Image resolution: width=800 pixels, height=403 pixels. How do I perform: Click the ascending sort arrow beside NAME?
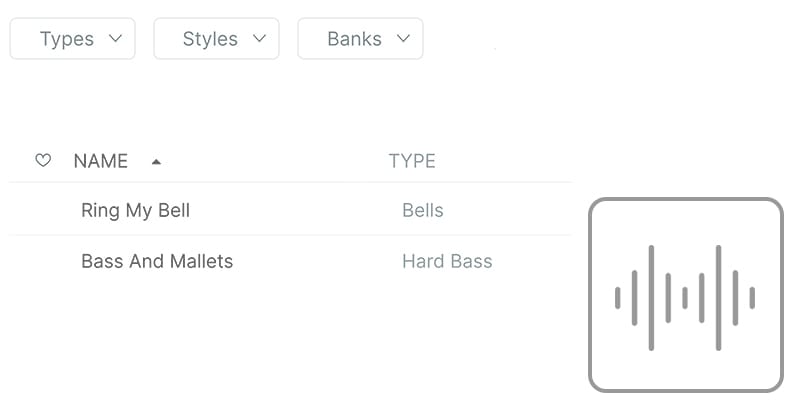[x=156, y=161]
